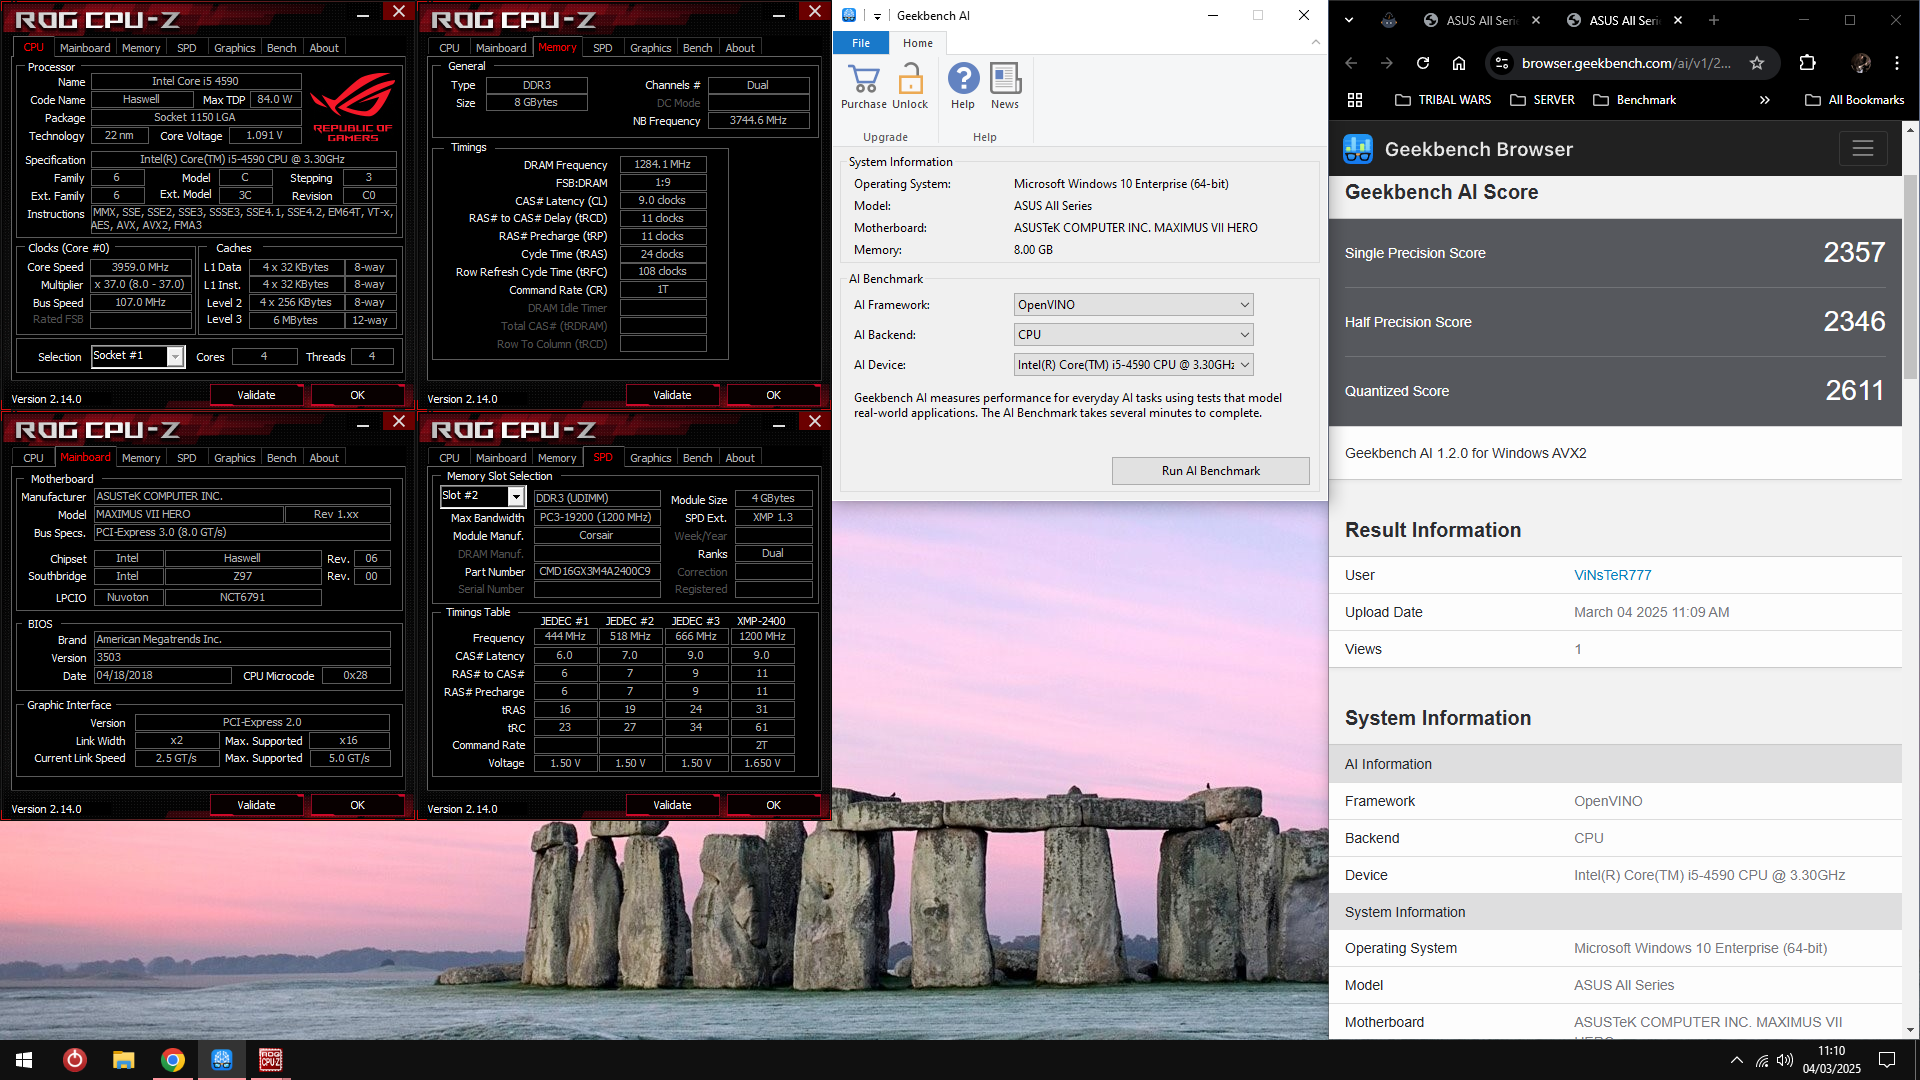Switch to the first ASUS All Series browser tab
The image size is (1920, 1080).
(x=1481, y=20)
